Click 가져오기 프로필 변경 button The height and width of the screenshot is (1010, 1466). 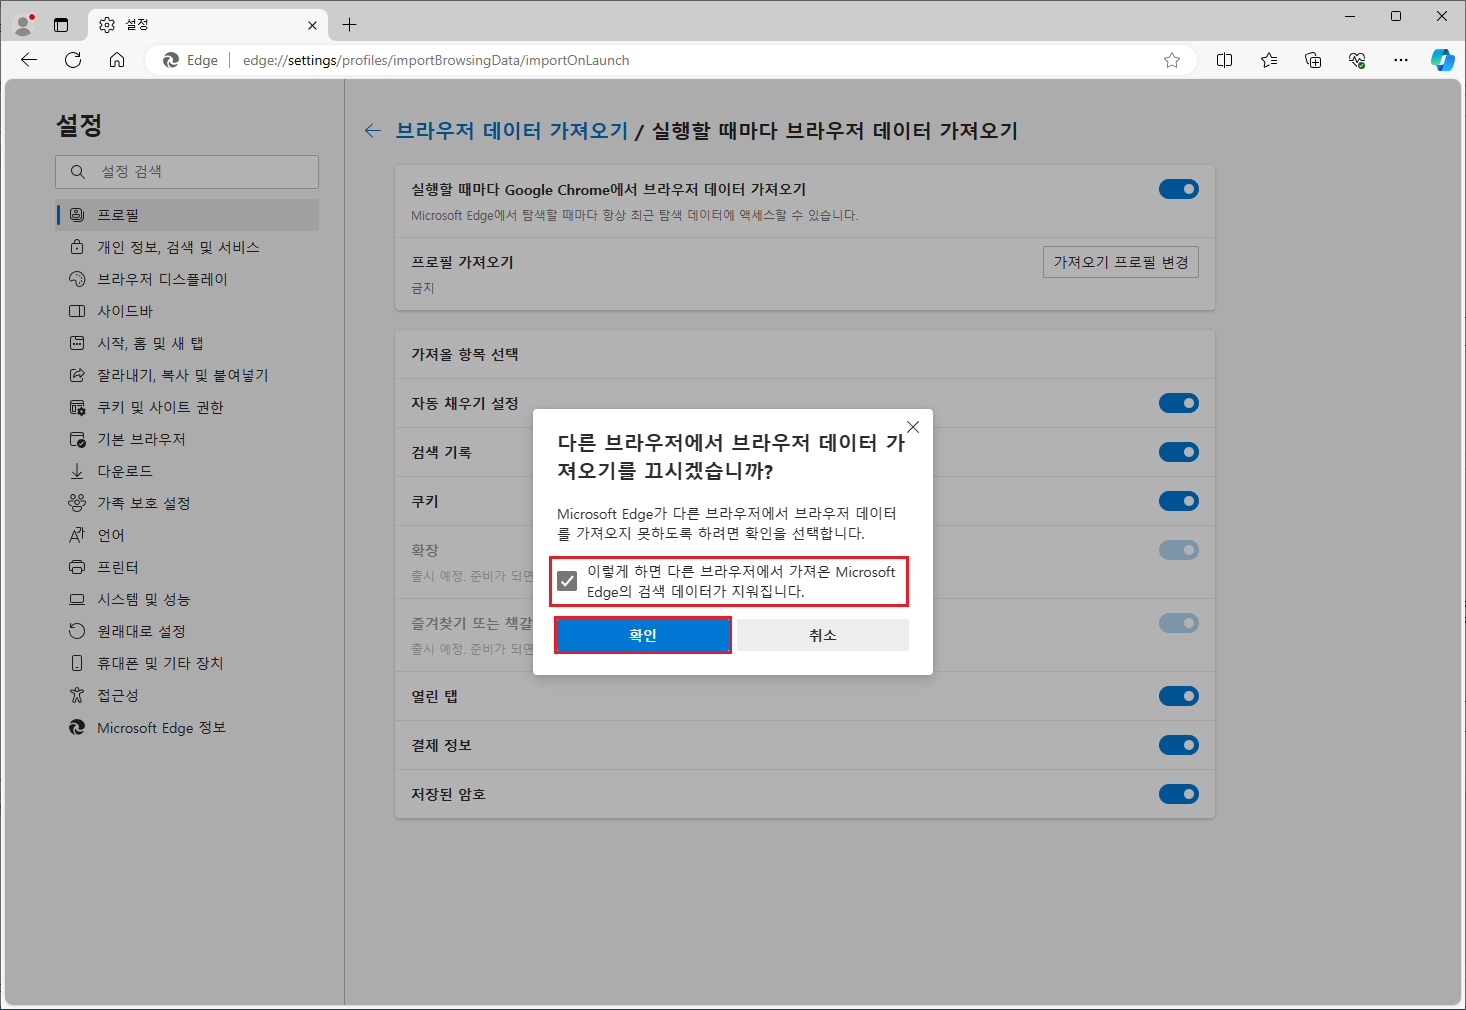tap(1120, 262)
